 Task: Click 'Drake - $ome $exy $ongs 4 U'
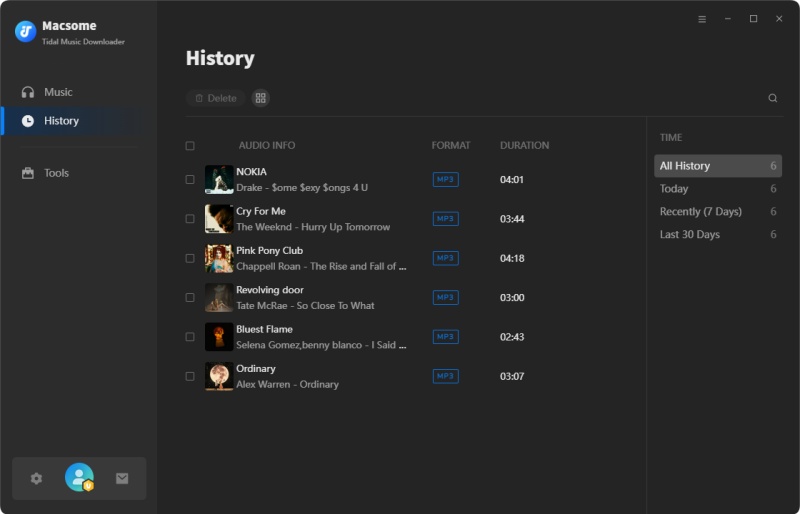[x=302, y=188]
